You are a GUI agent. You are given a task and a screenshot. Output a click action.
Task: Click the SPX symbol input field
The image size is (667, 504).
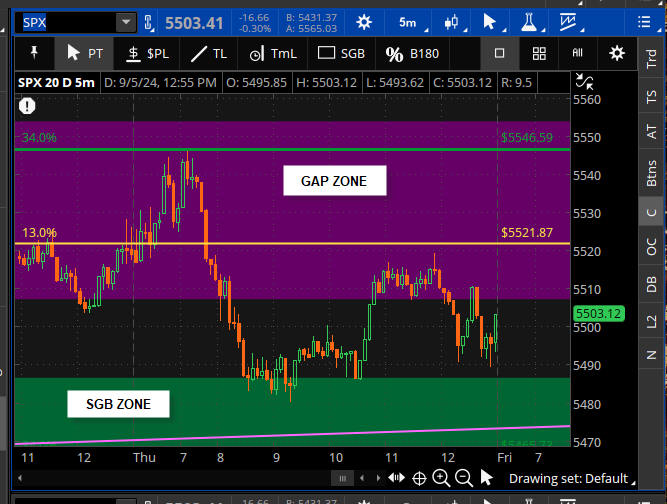coord(66,22)
